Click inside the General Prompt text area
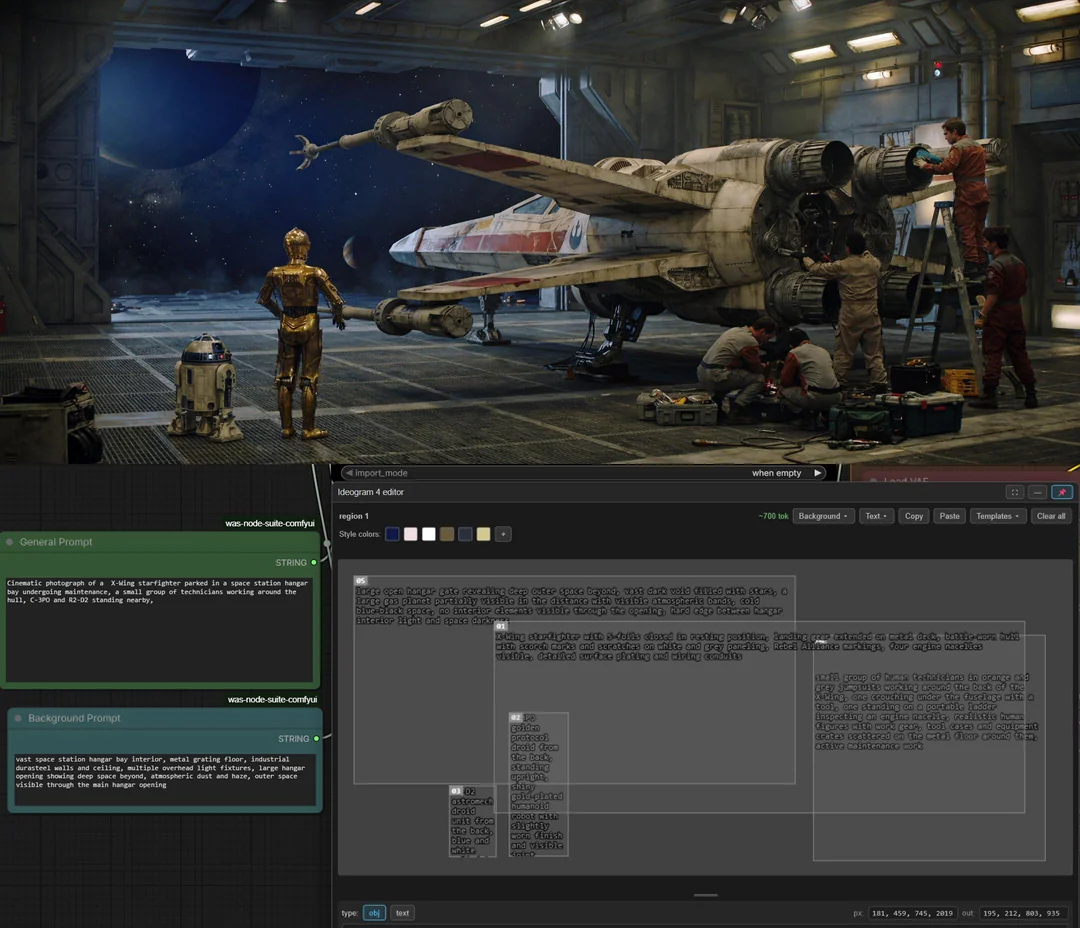Screen dimensions: 1080x928 click(x=159, y=628)
